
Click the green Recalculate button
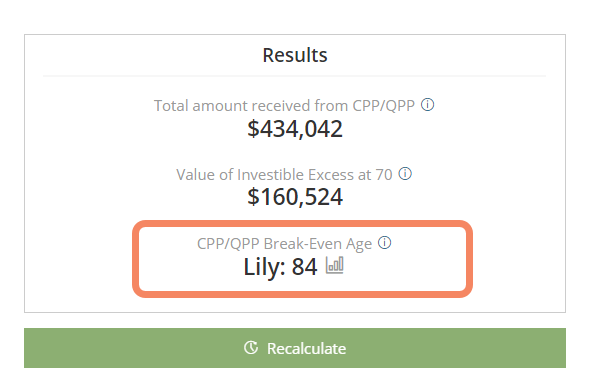coord(295,348)
